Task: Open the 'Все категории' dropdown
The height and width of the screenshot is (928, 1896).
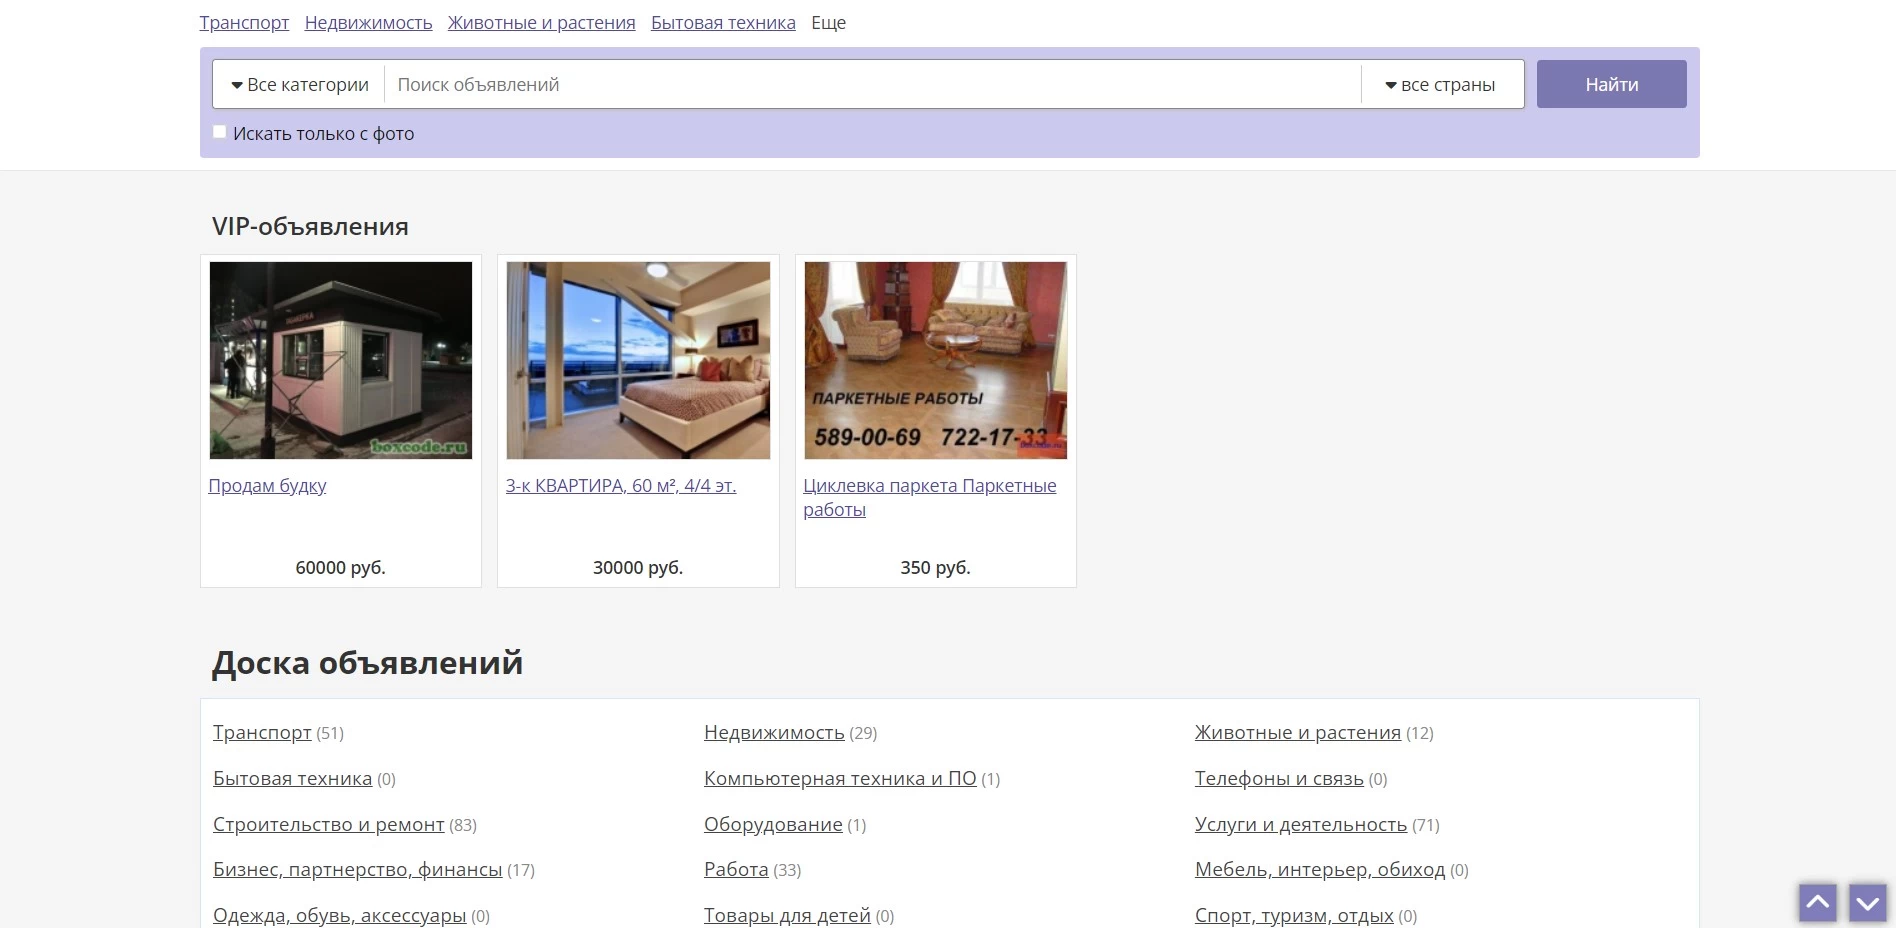Action: tap(300, 85)
